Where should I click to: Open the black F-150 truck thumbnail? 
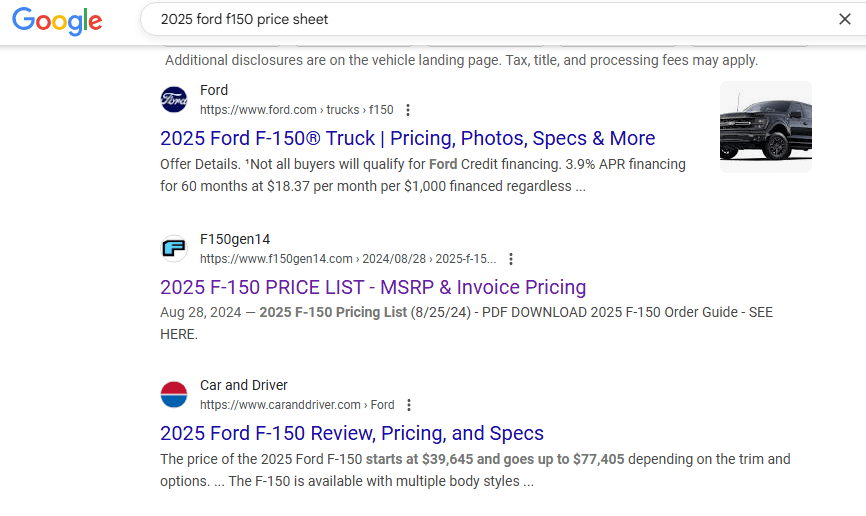click(765, 127)
